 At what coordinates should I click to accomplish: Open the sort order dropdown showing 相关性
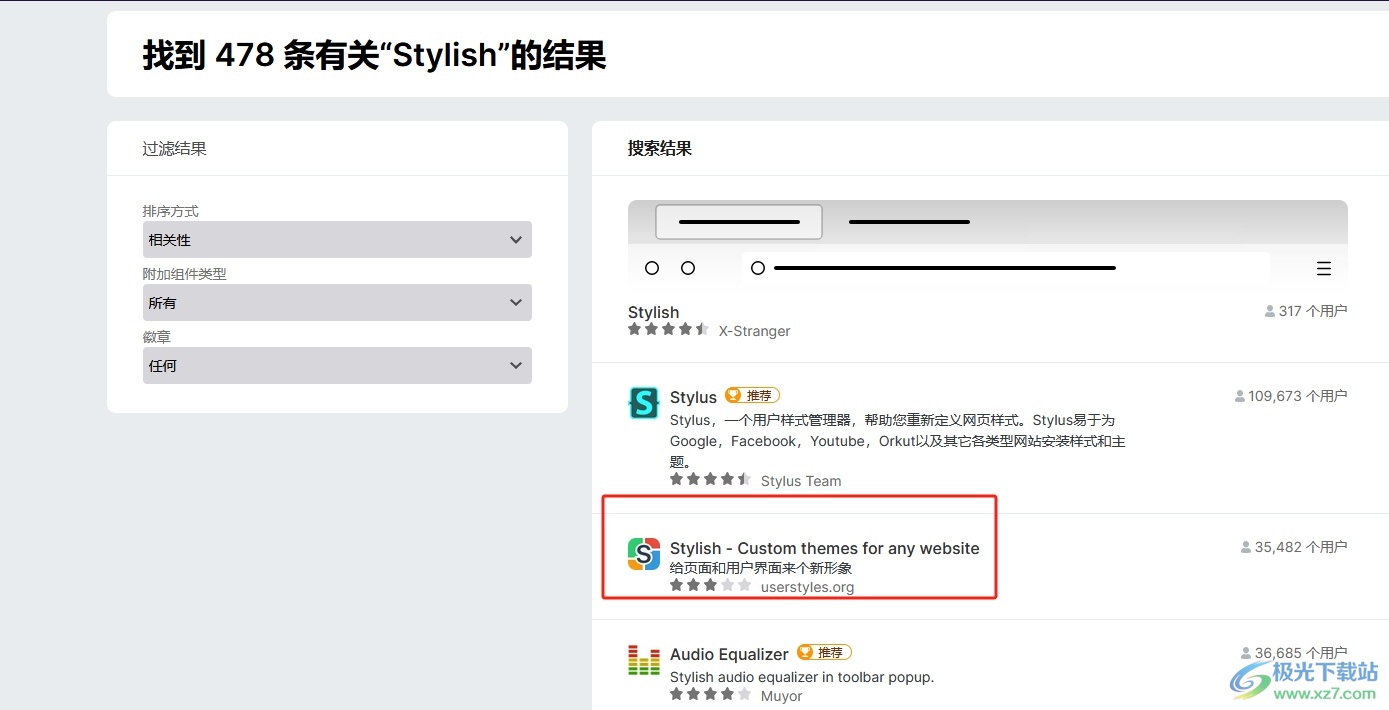click(337, 240)
